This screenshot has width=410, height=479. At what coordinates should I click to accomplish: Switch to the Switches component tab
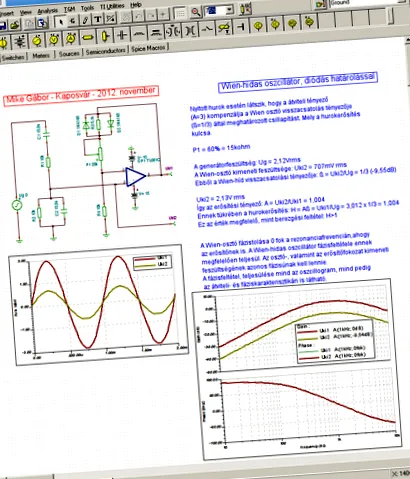[13, 57]
